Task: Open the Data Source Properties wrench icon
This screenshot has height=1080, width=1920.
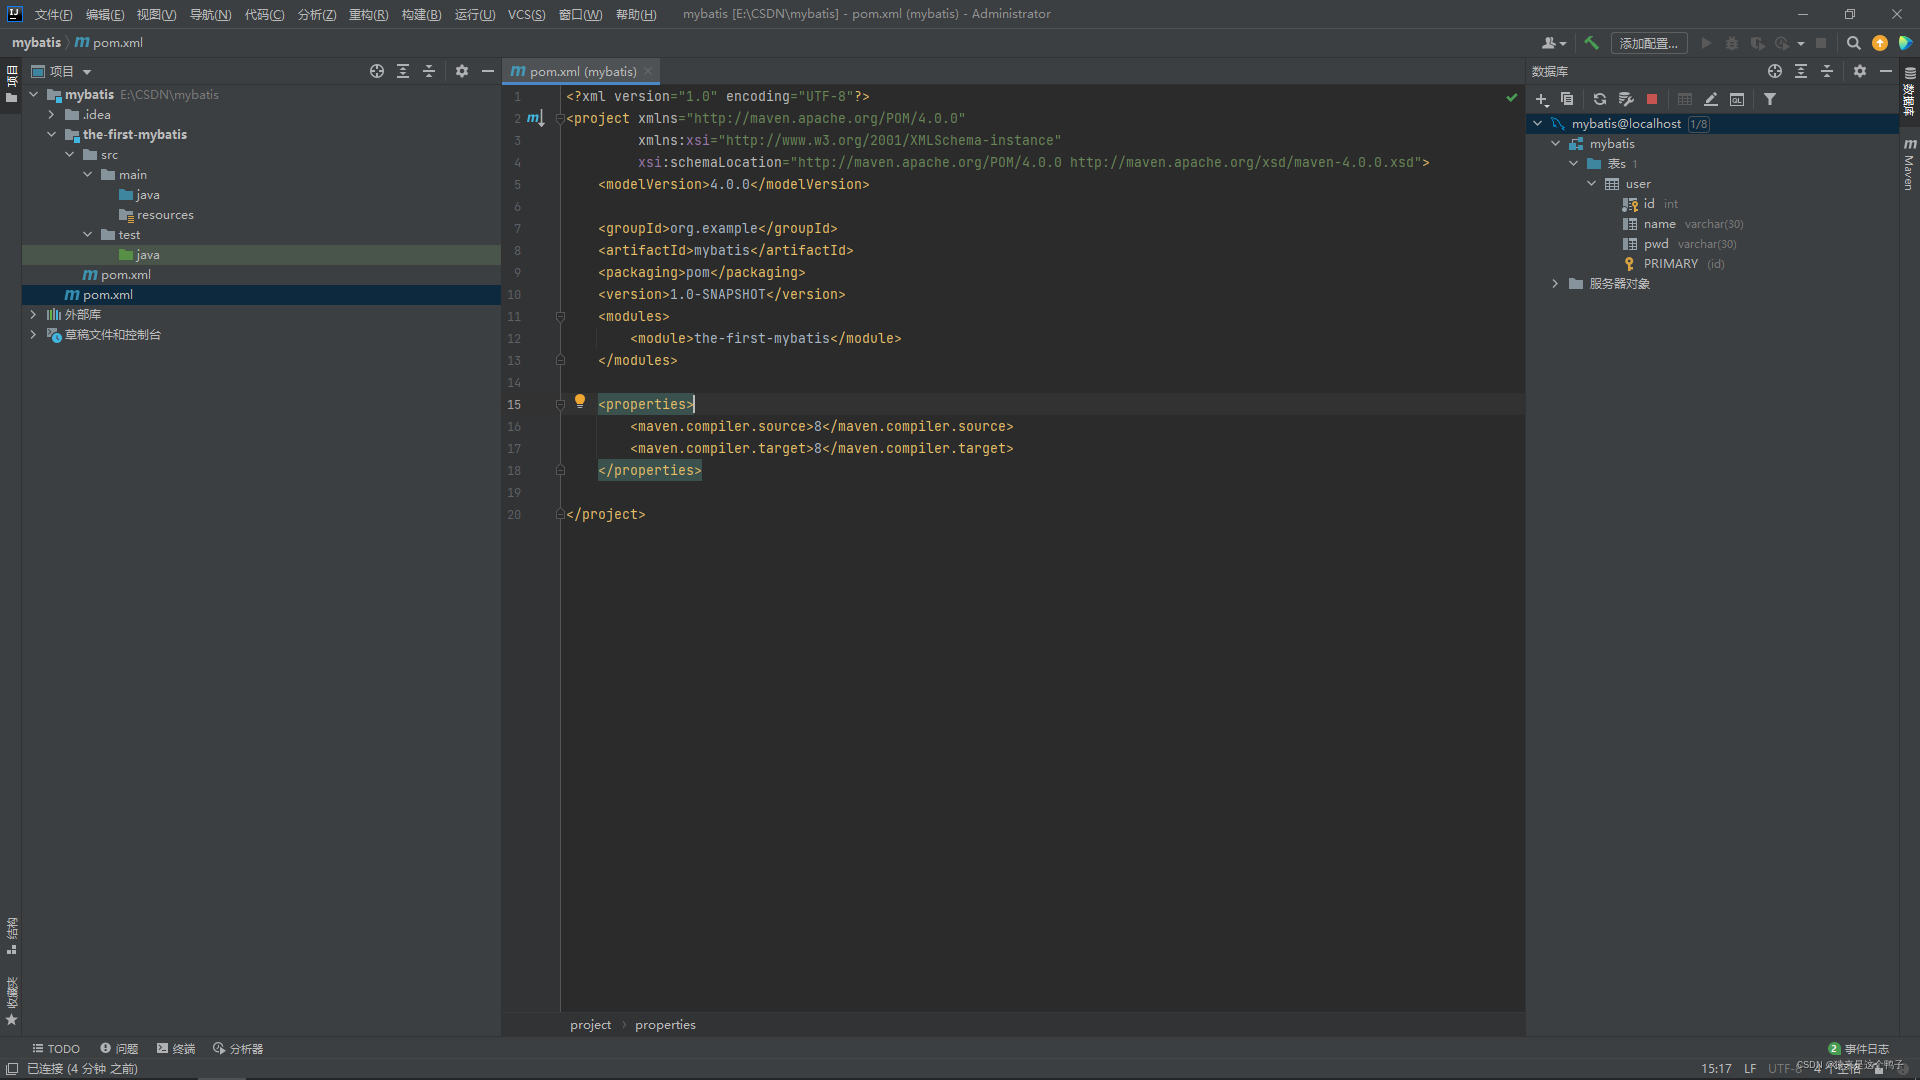Action: (x=1626, y=99)
